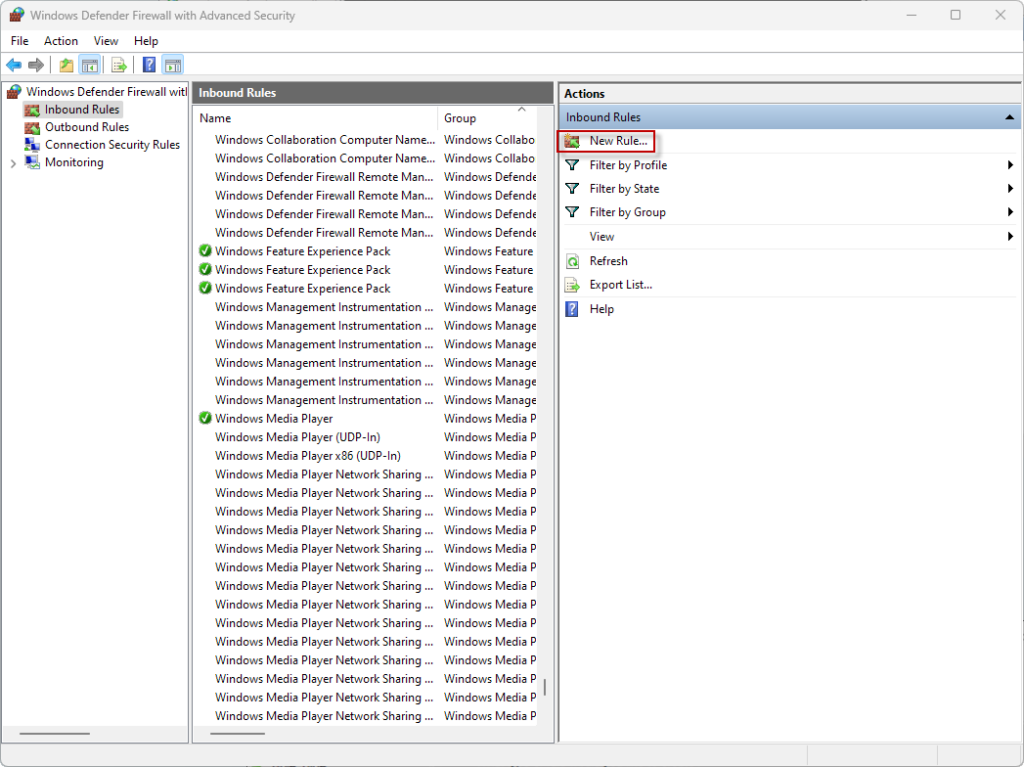The width and height of the screenshot is (1024, 767).
Task: Click the firewall app icon in the title bar
Action: (16, 15)
